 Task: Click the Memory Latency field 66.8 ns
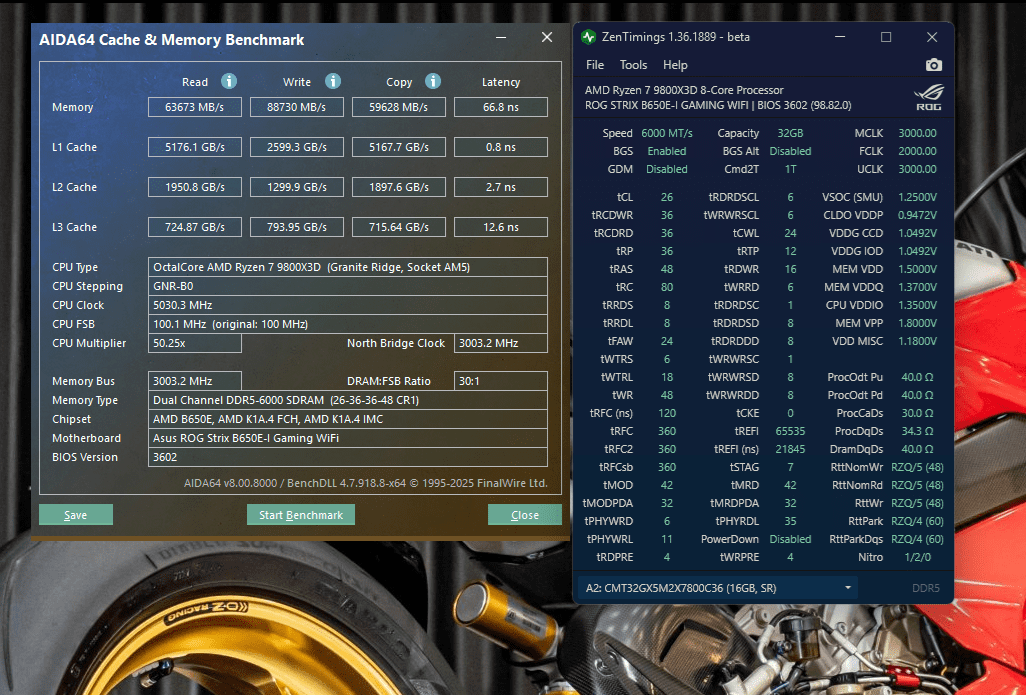(501, 107)
